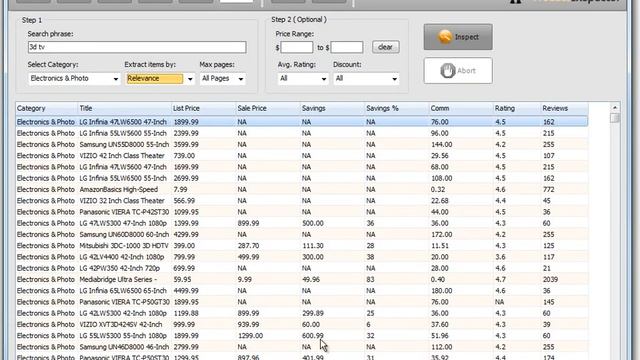
Task: Click commission 0.32 cell
Action: click(438, 189)
